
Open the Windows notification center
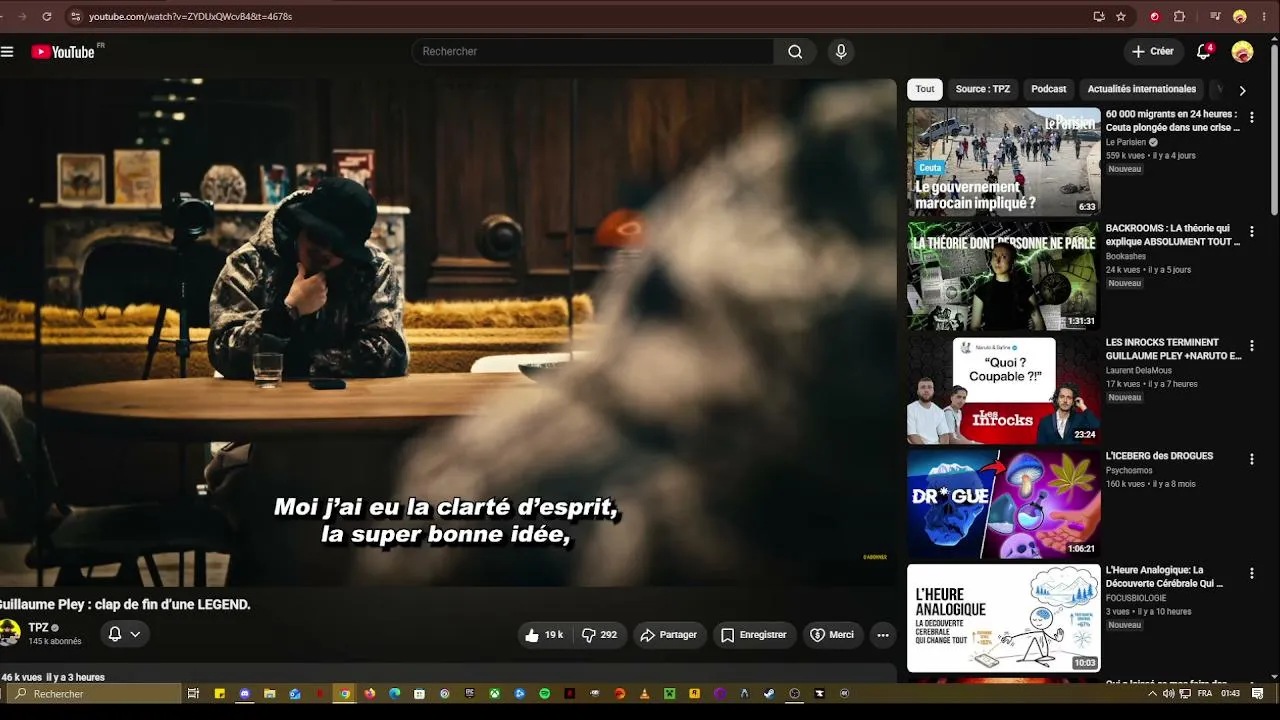pyautogui.click(x=1258, y=693)
